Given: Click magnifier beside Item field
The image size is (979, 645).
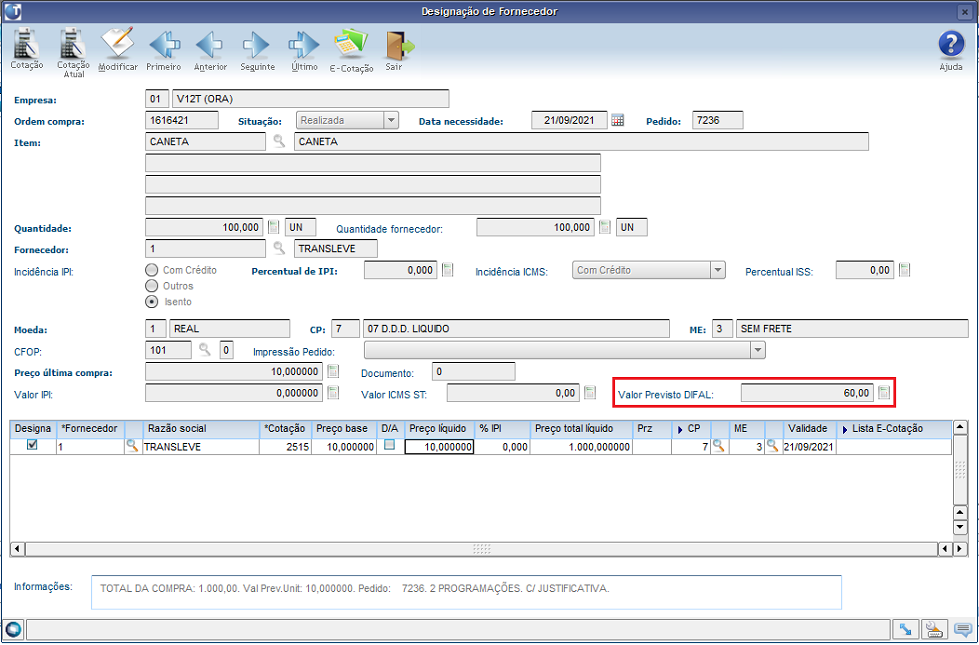Looking at the screenshot, I should [x=279, y=141].
